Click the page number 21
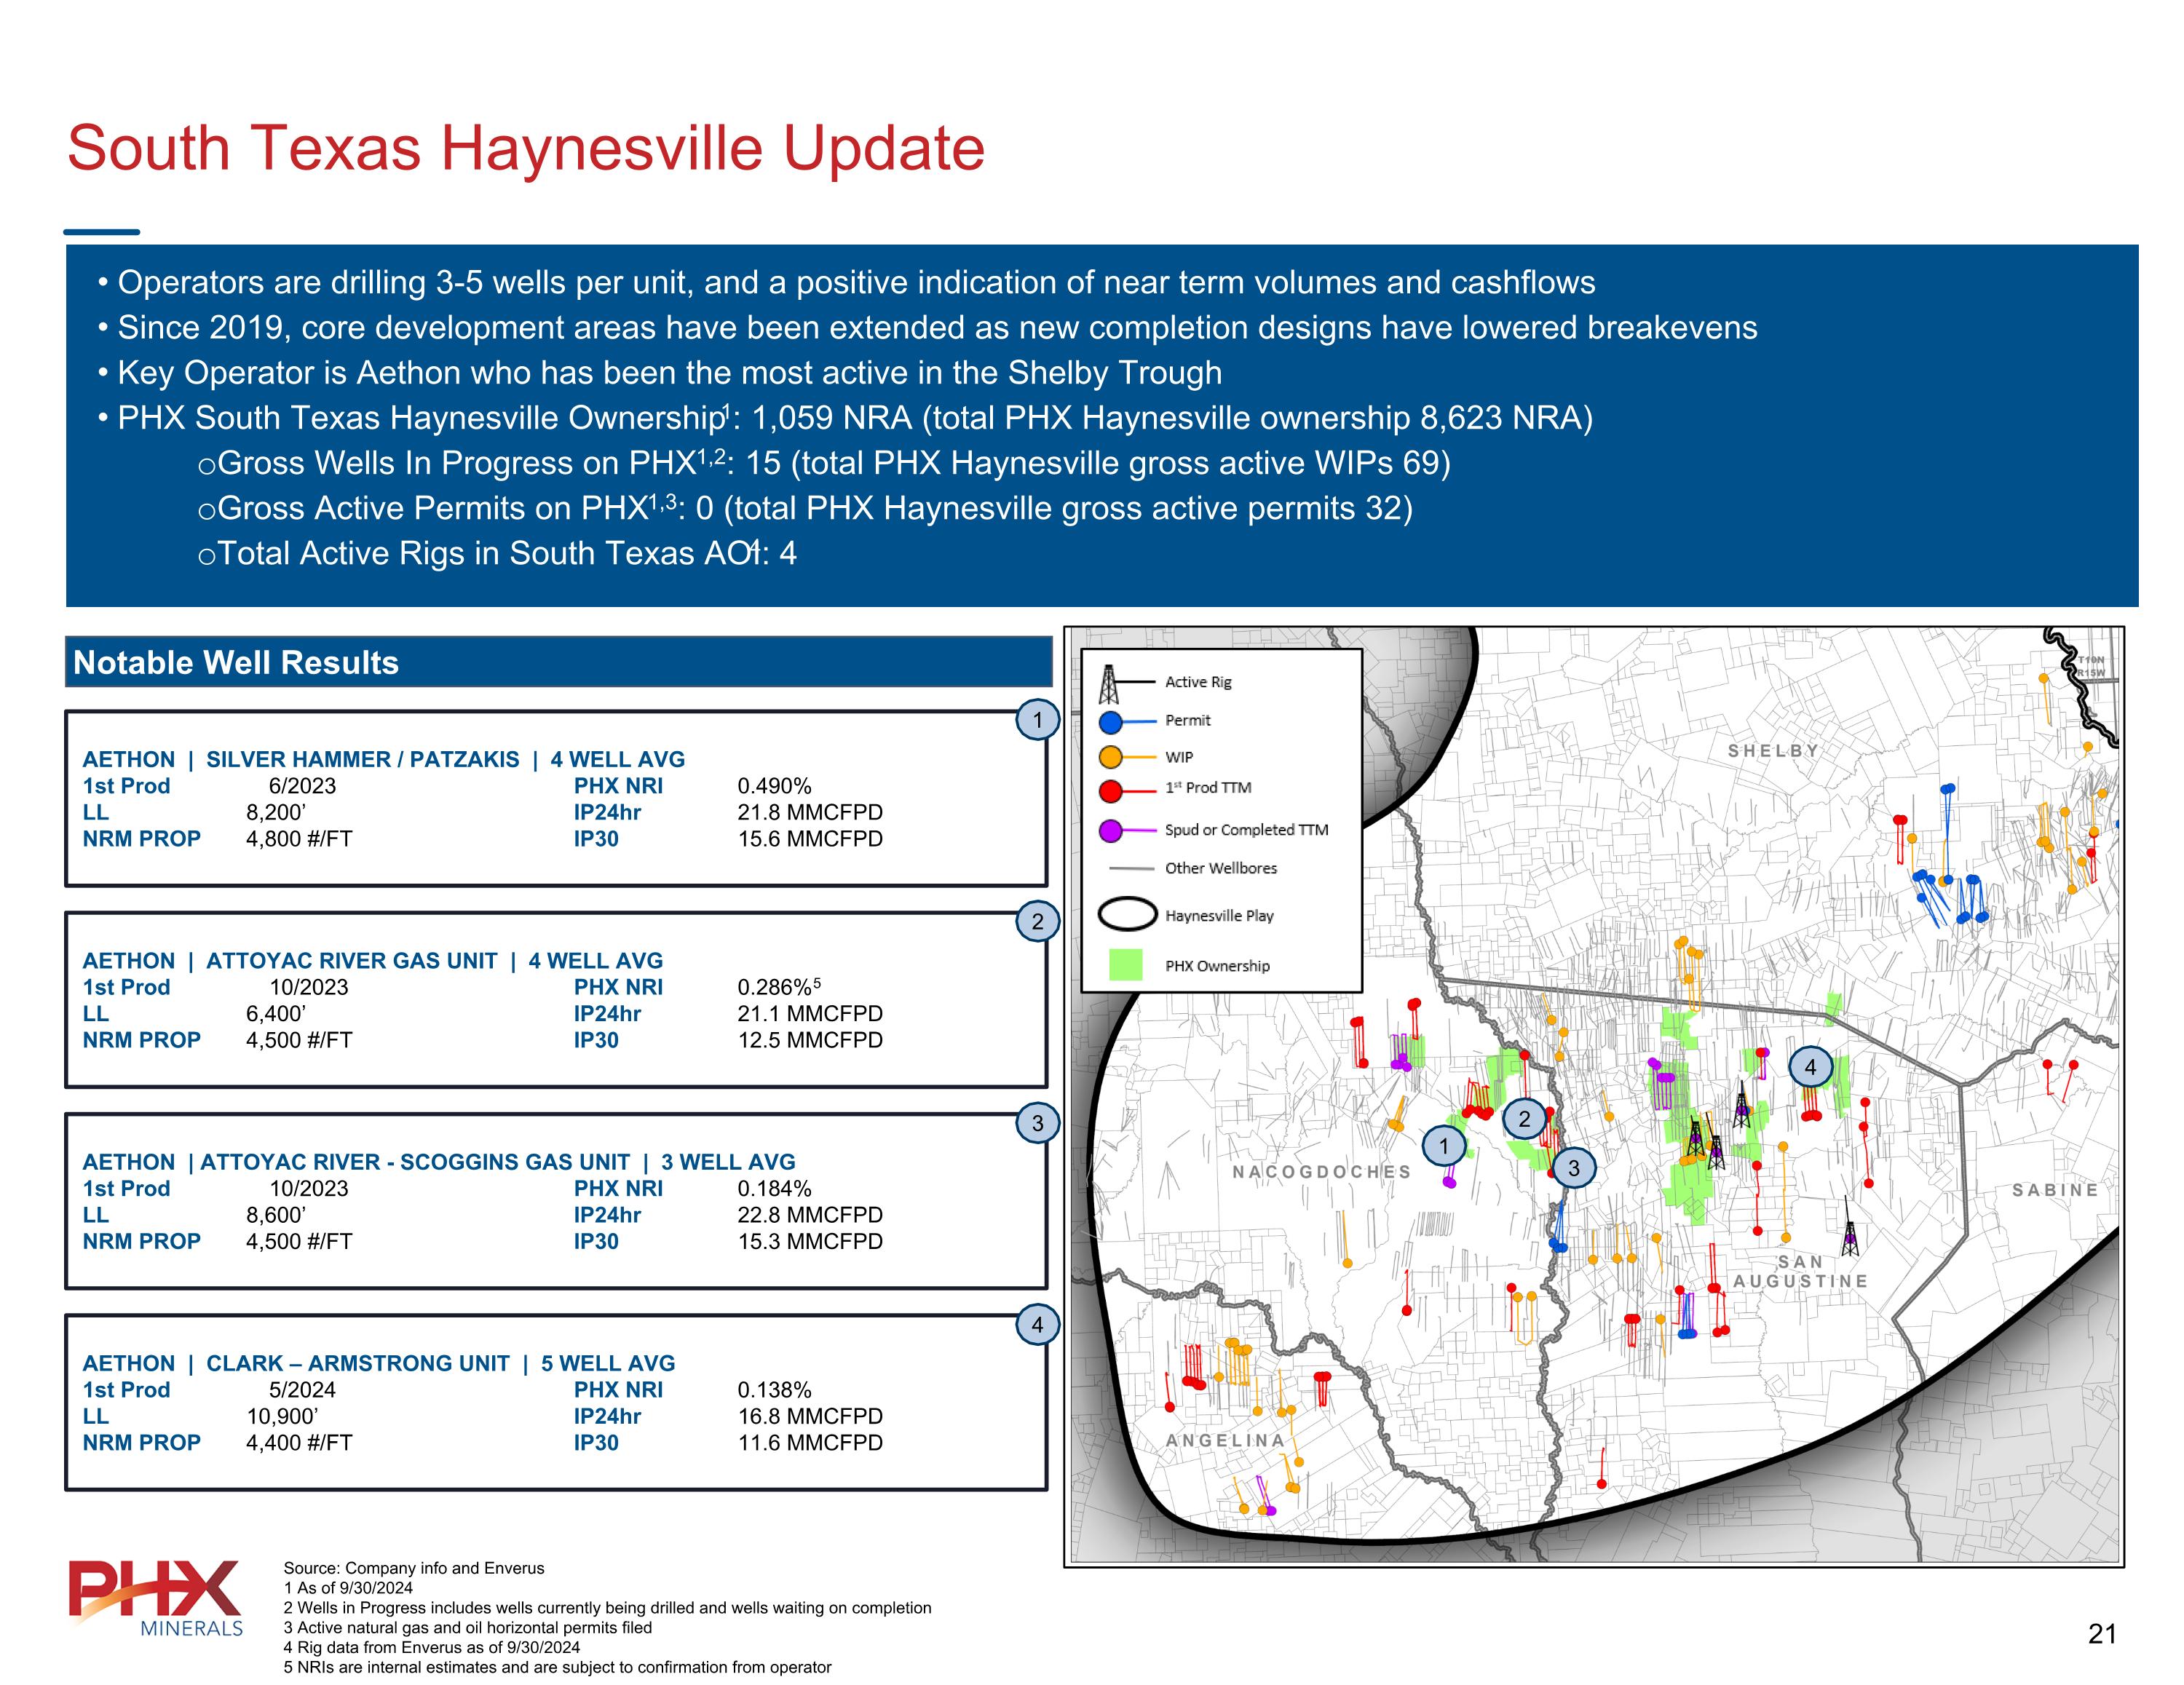The width and height of the screenshot is (2184, 1685). (2102, 1634)
